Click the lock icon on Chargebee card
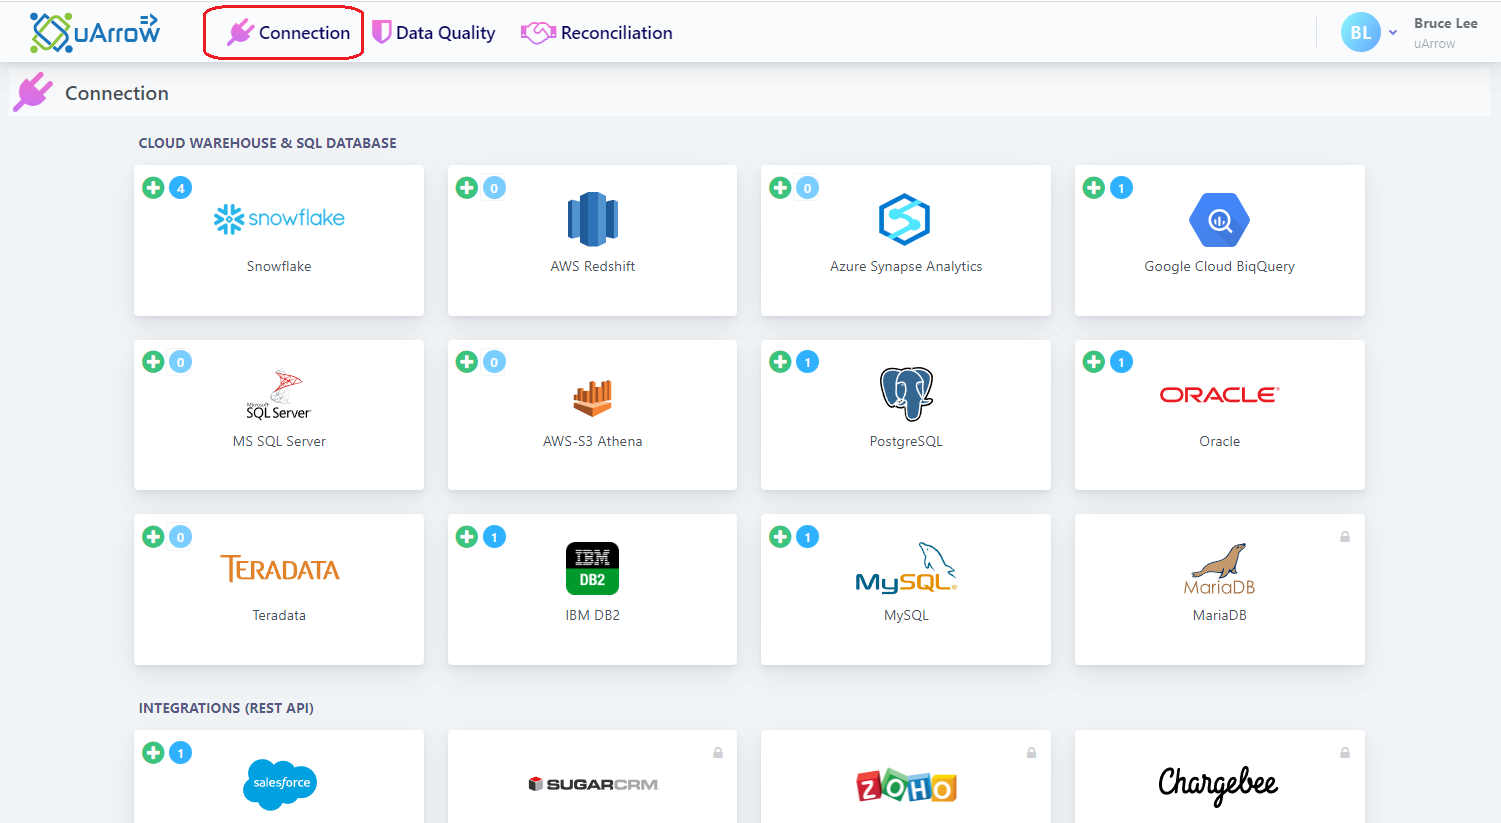Screen dimensions: 1501x823 point(1345,753)
